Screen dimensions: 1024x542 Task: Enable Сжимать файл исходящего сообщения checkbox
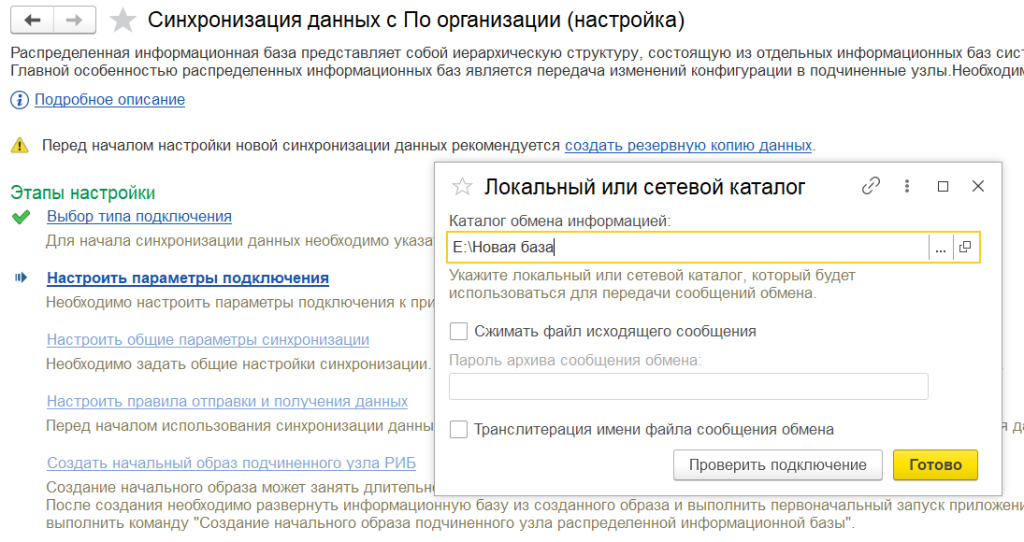[x=459, y=331]
